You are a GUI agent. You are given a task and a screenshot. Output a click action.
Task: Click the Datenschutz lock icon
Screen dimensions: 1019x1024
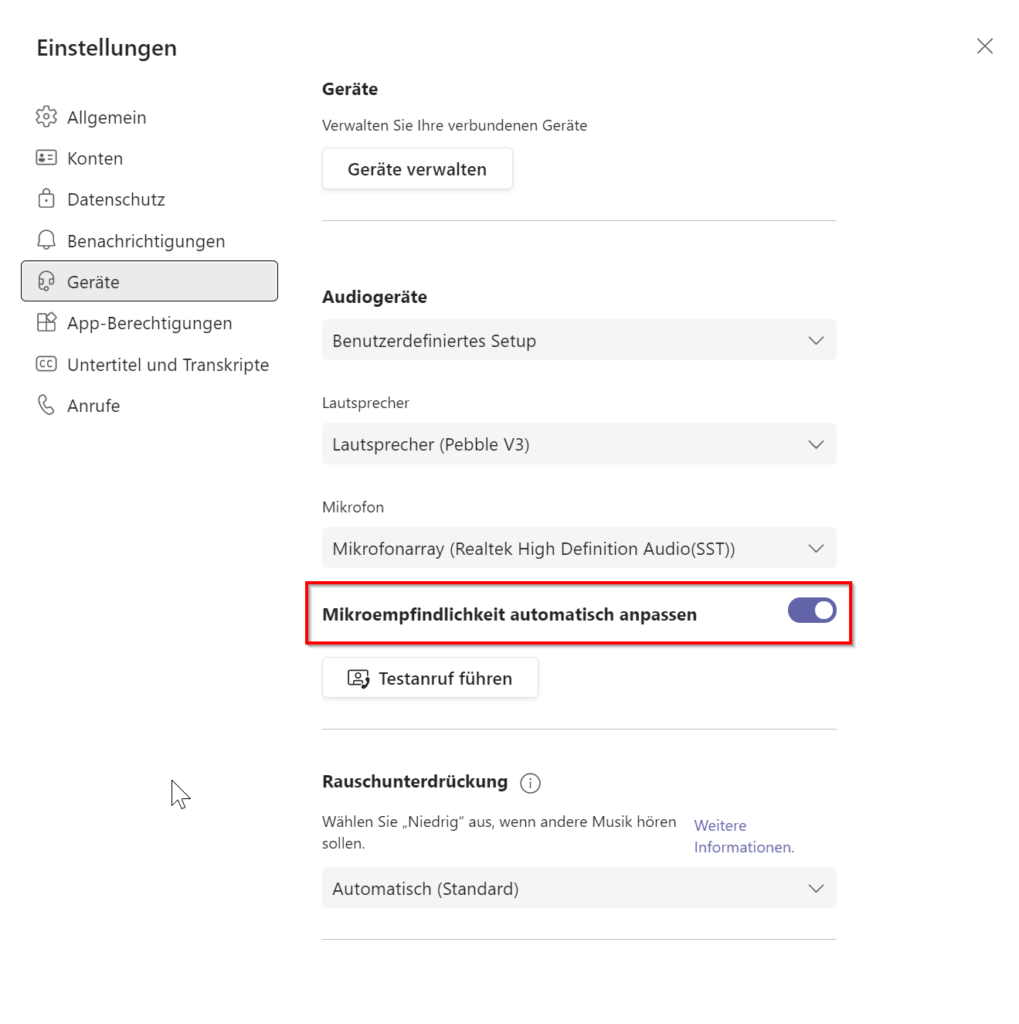pyautogui.click(x=46, y=199)
